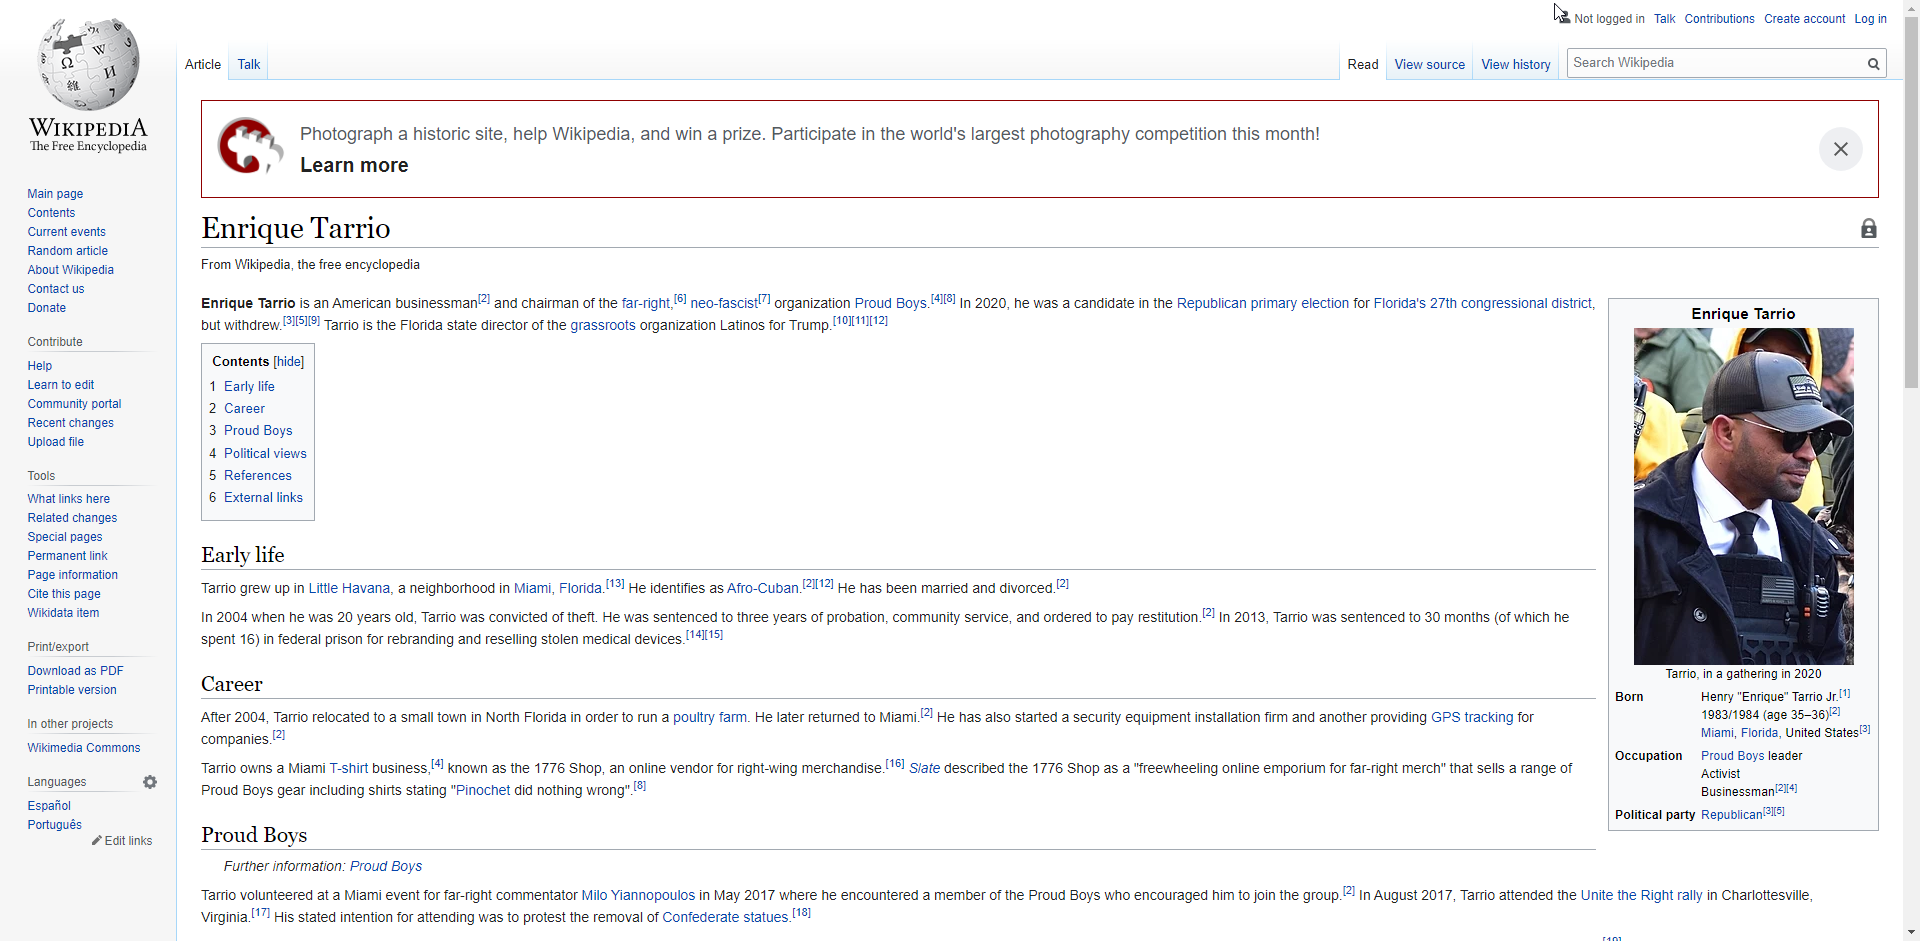The height and width of the screenshot is (941, 1920).
Task: Open the Printable version
Action: [72, 690]
